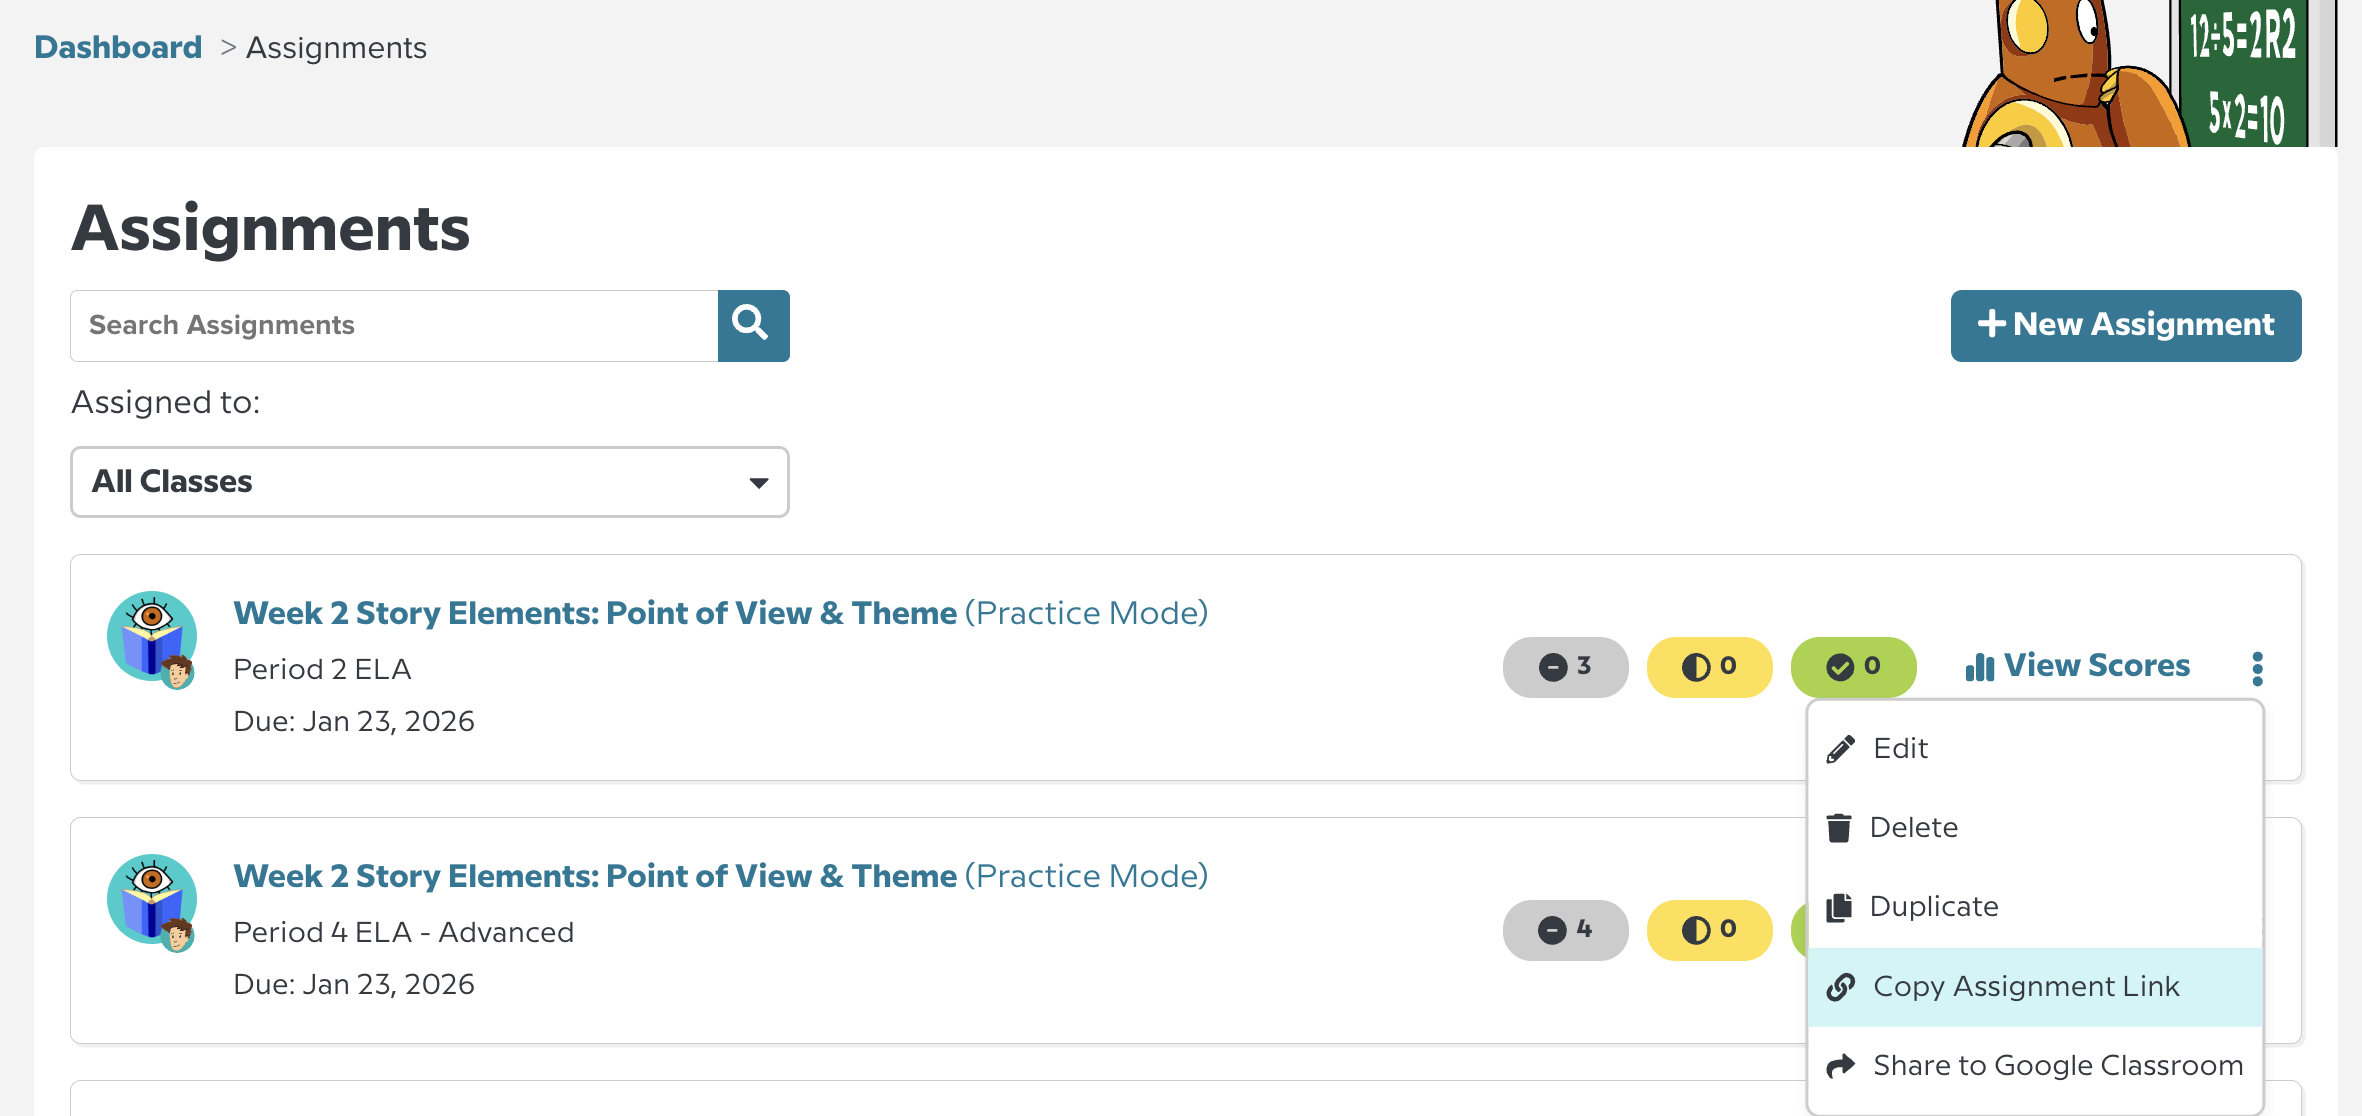Image resolution: width=2362 pixels, height=1116 pixels.
Task: Navigate to Dashboard via breadcrumb
Action: (117, 46)
